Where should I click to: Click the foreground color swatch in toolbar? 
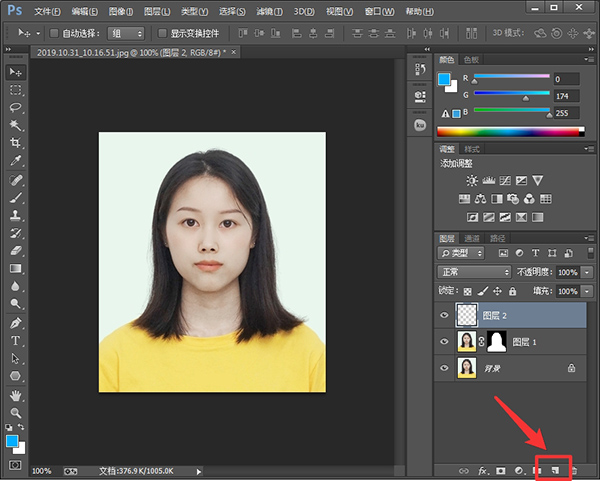click(x=12, y=441)
